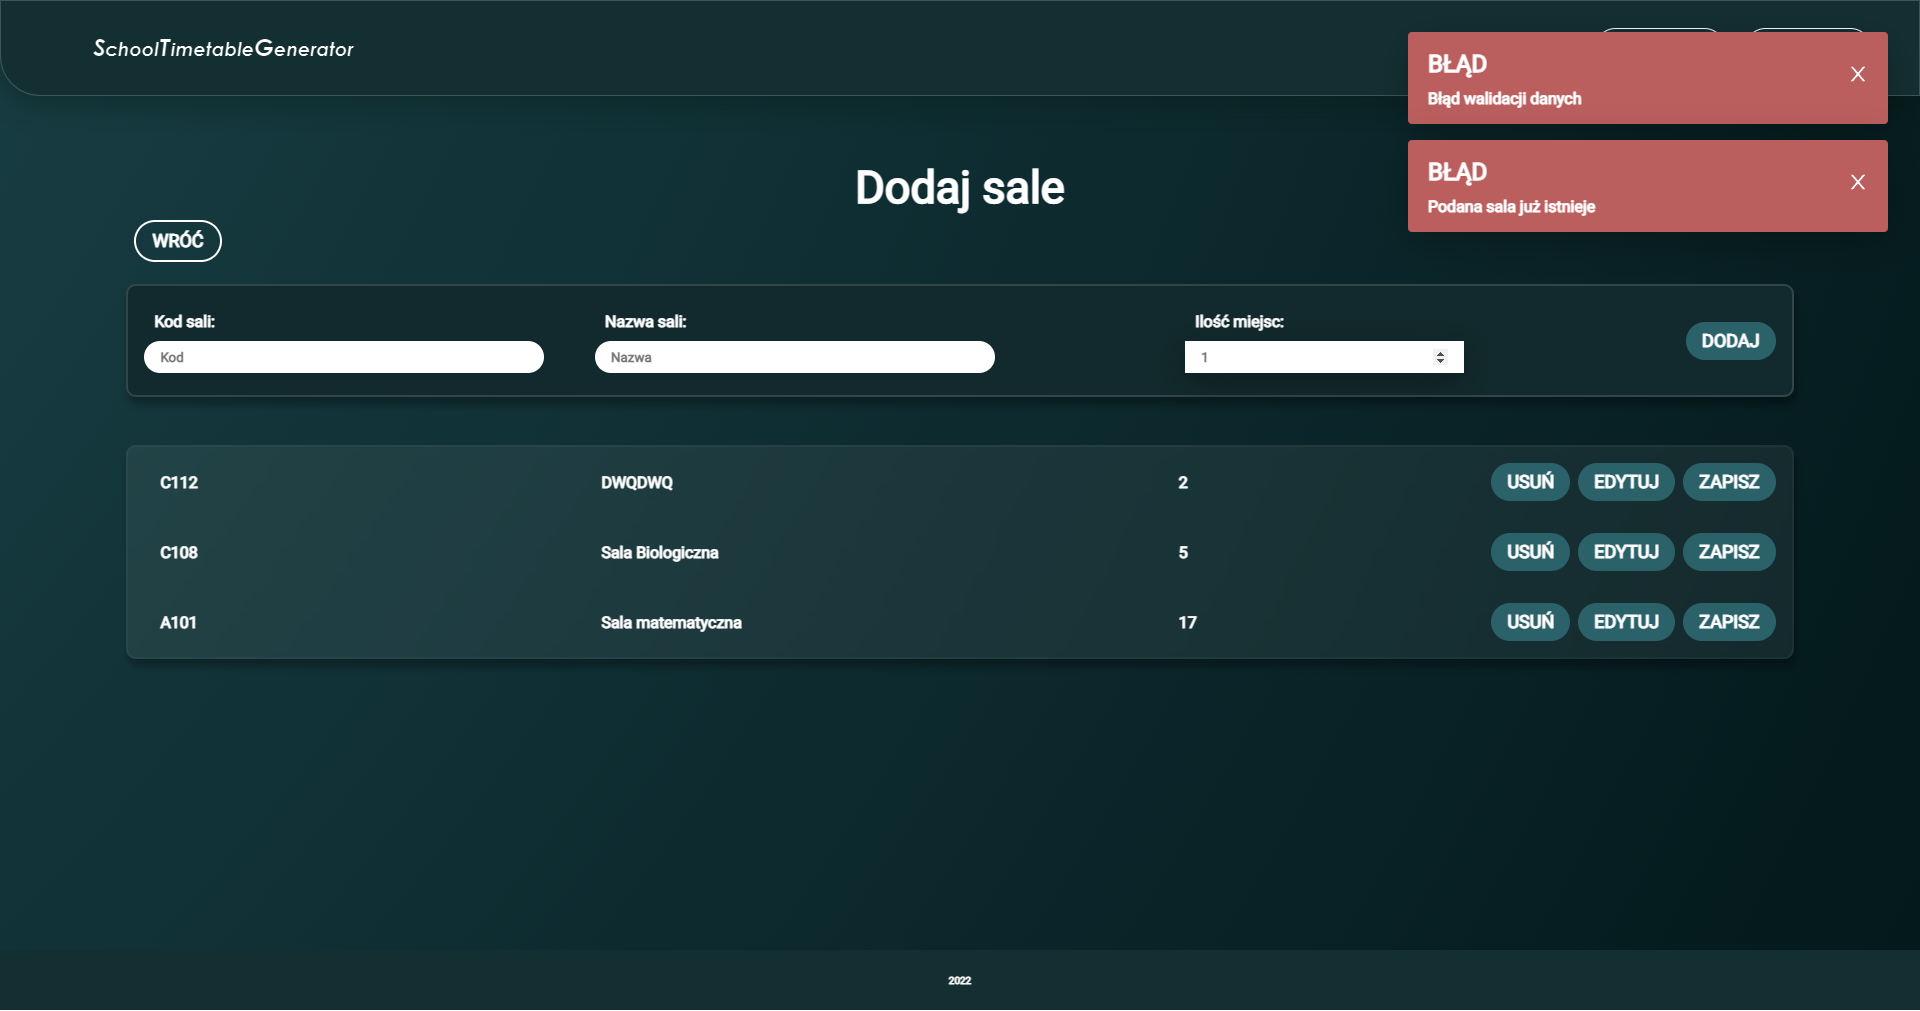Image resolution: width=1920 pixels, height=1011 pixels.
Task: Click USUŃ next to room C112
Action: pyautogui.click(x=1529, y=482)
